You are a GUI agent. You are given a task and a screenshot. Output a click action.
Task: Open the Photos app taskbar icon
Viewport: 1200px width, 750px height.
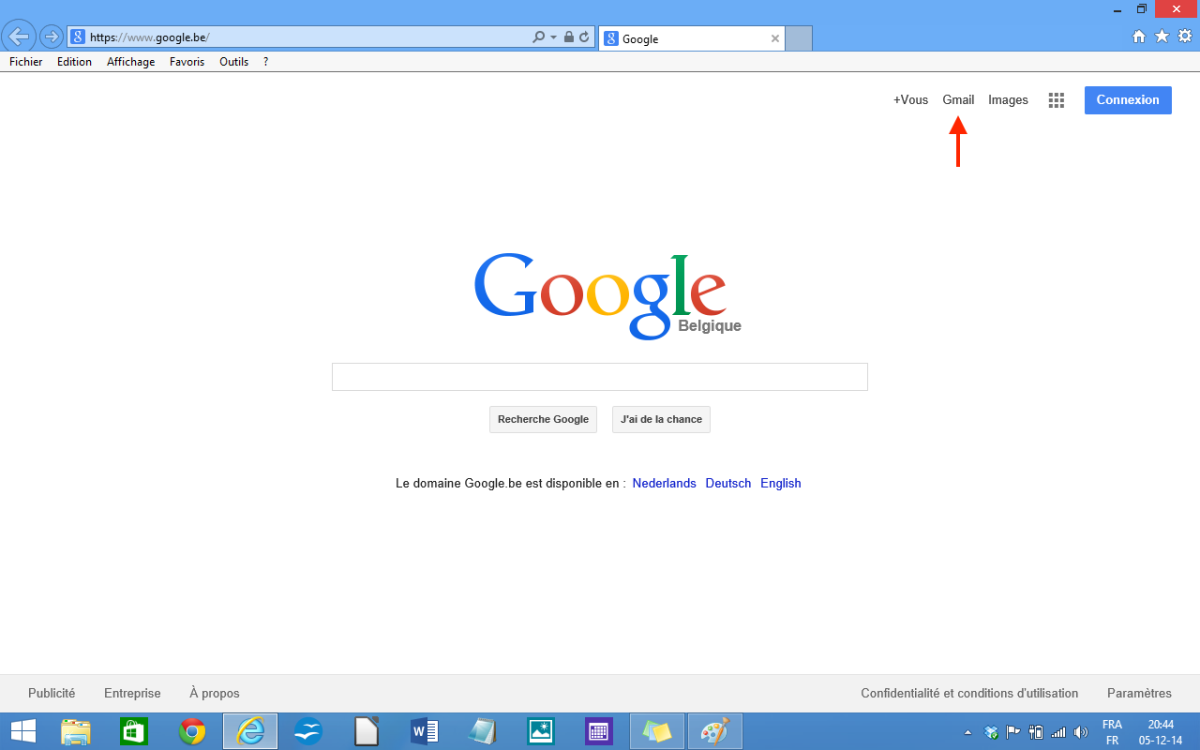click(540, 732)
